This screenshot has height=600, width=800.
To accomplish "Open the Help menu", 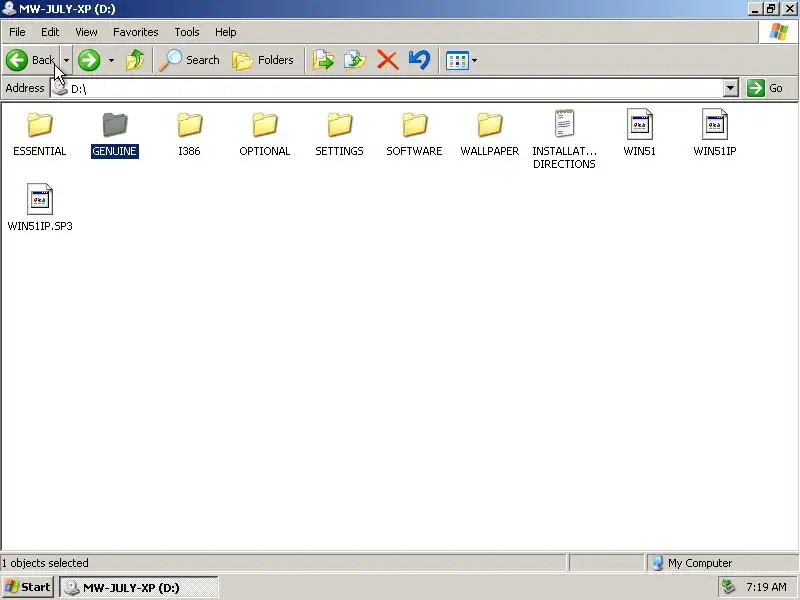I will pyautogui.click(x=226, y=32).
